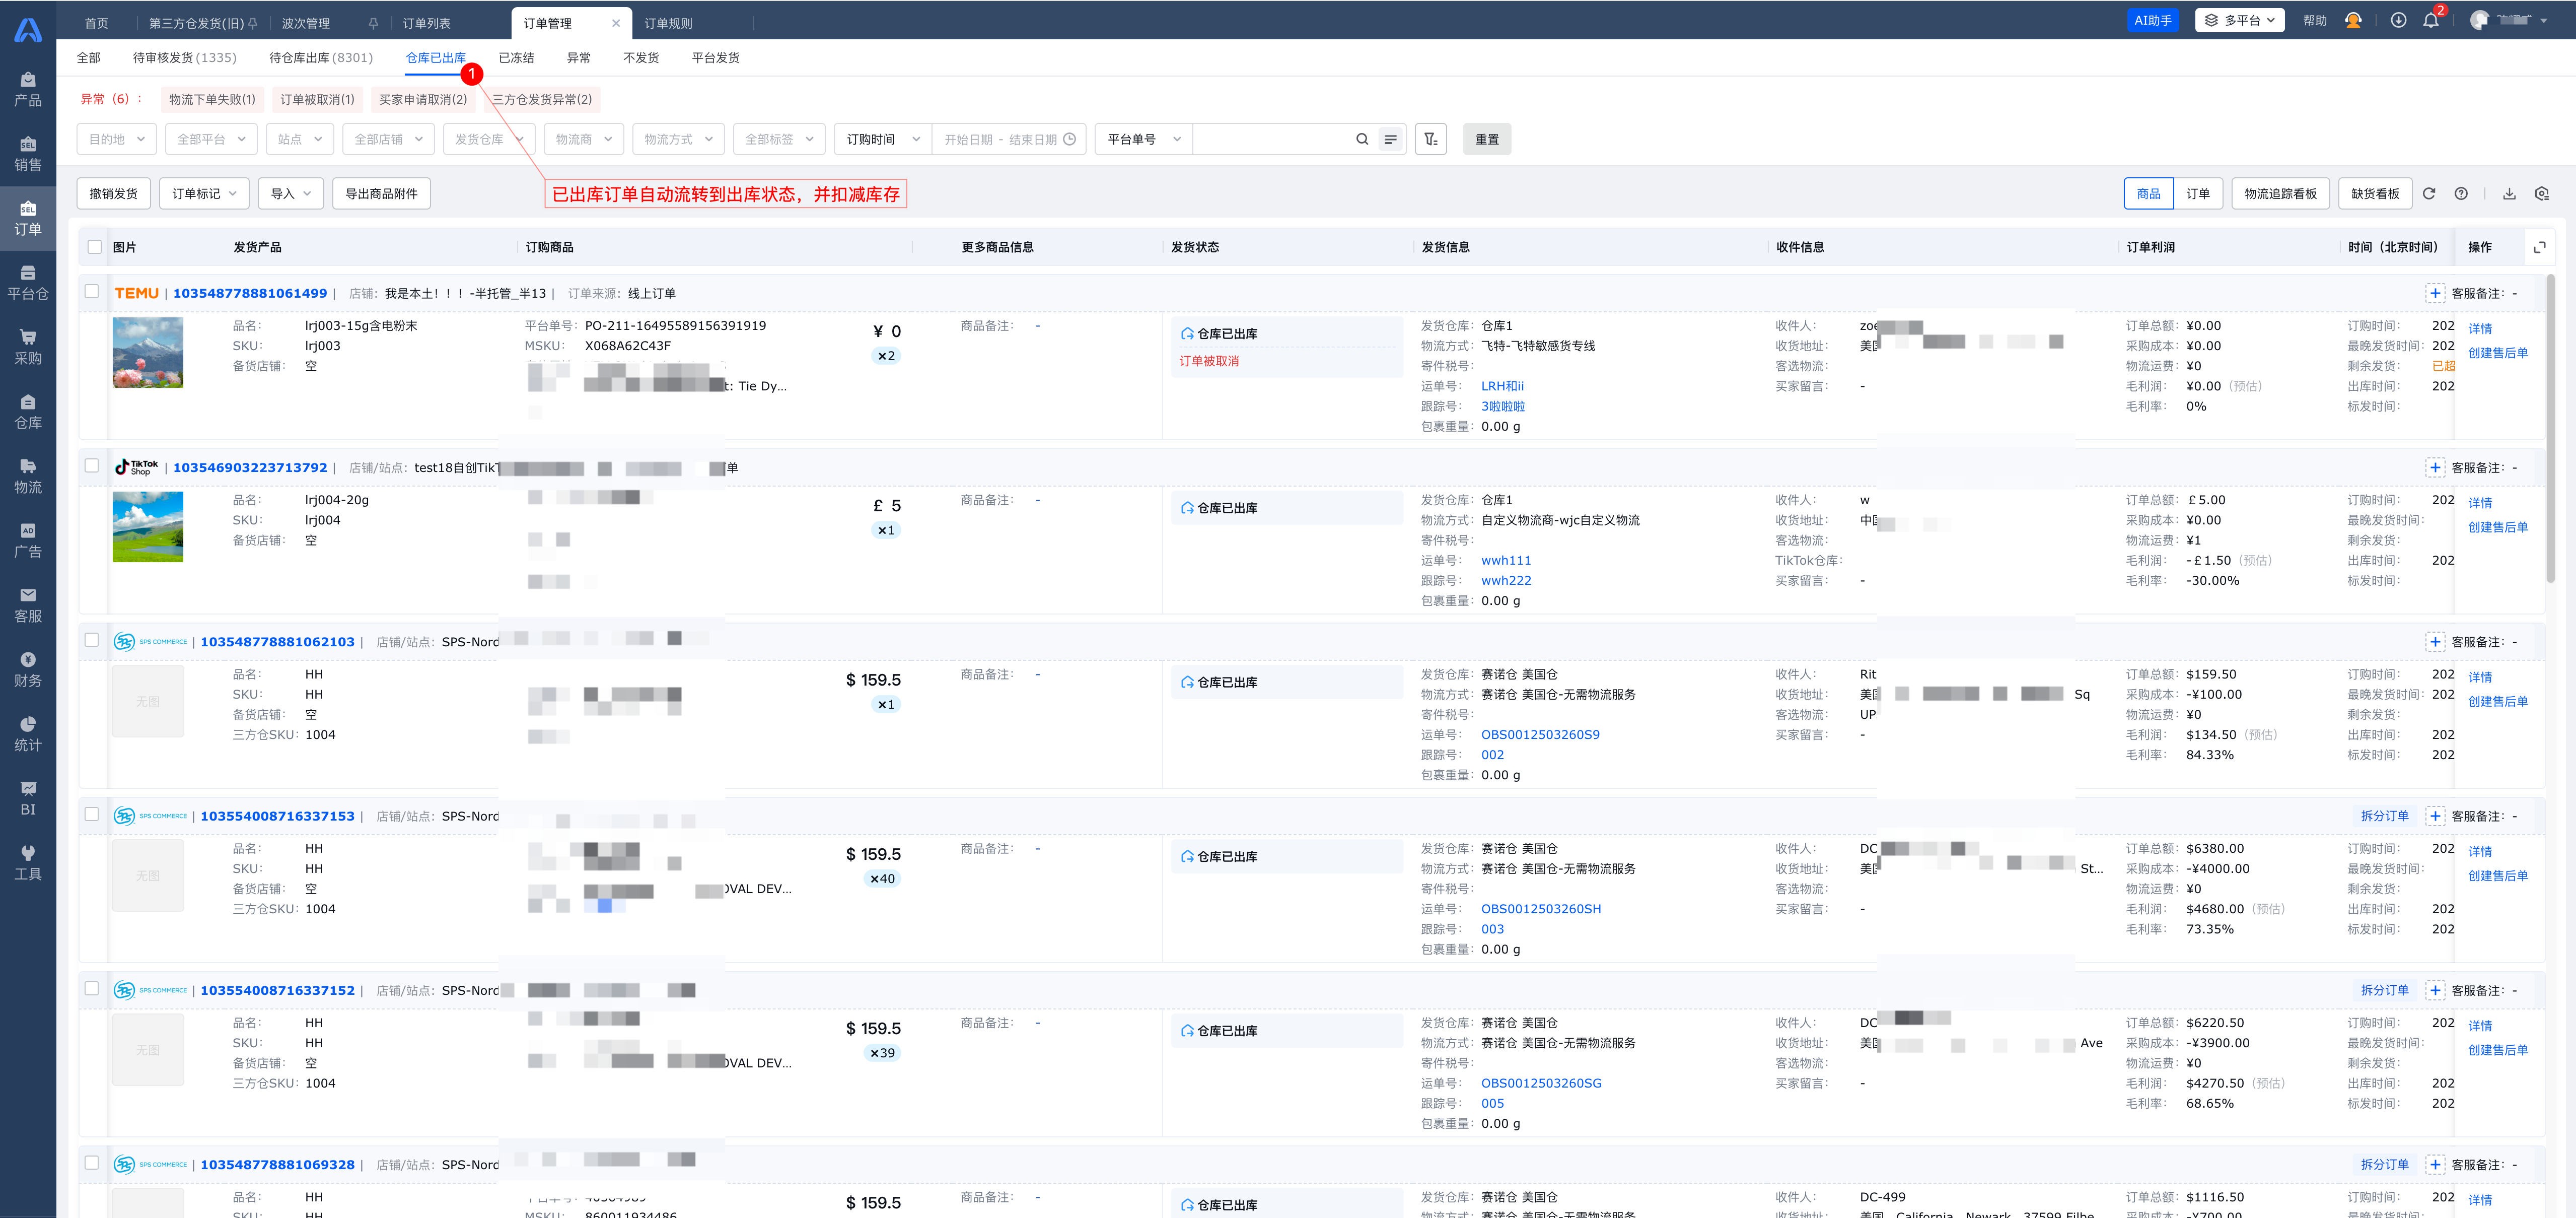The height and width of the screenshot is (1218, 2576).
Task: Switch to 订单 view toggle
Action: pos(2198,194)
